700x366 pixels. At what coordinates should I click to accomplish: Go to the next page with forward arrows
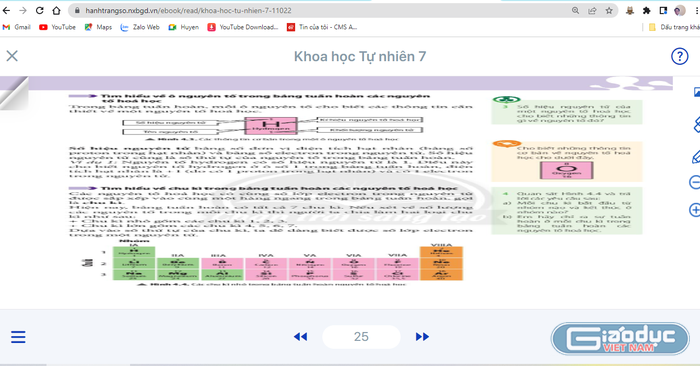pyautogui.click(x=422, y=337)
